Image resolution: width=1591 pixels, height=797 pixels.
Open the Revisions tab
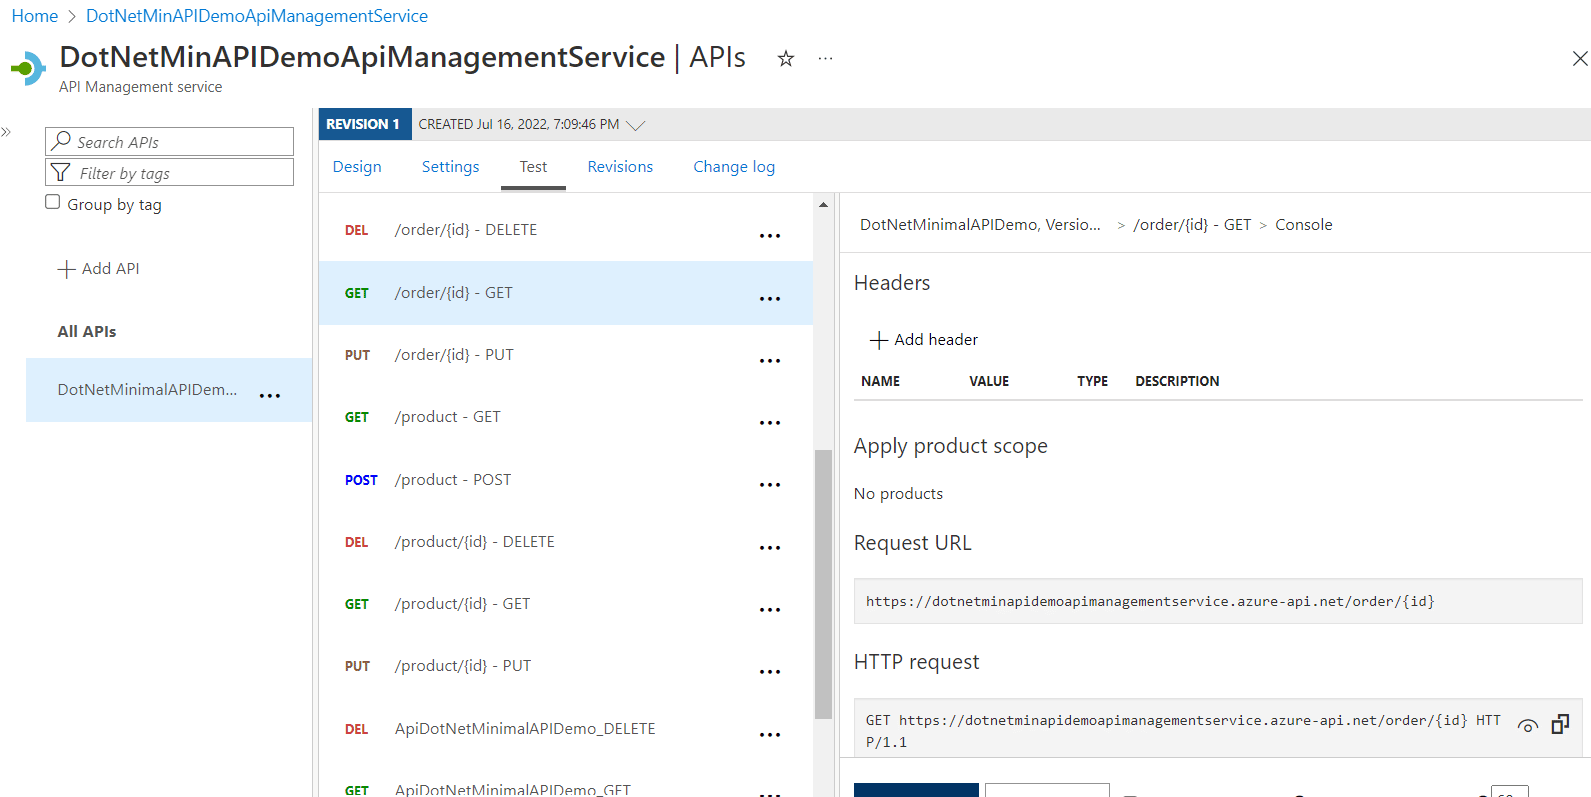pos(620,167)
